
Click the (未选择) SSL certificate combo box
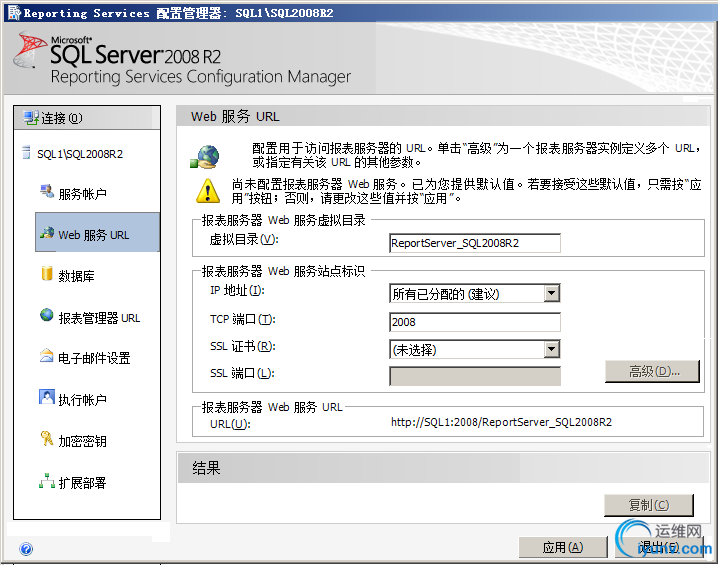(474, 349)
